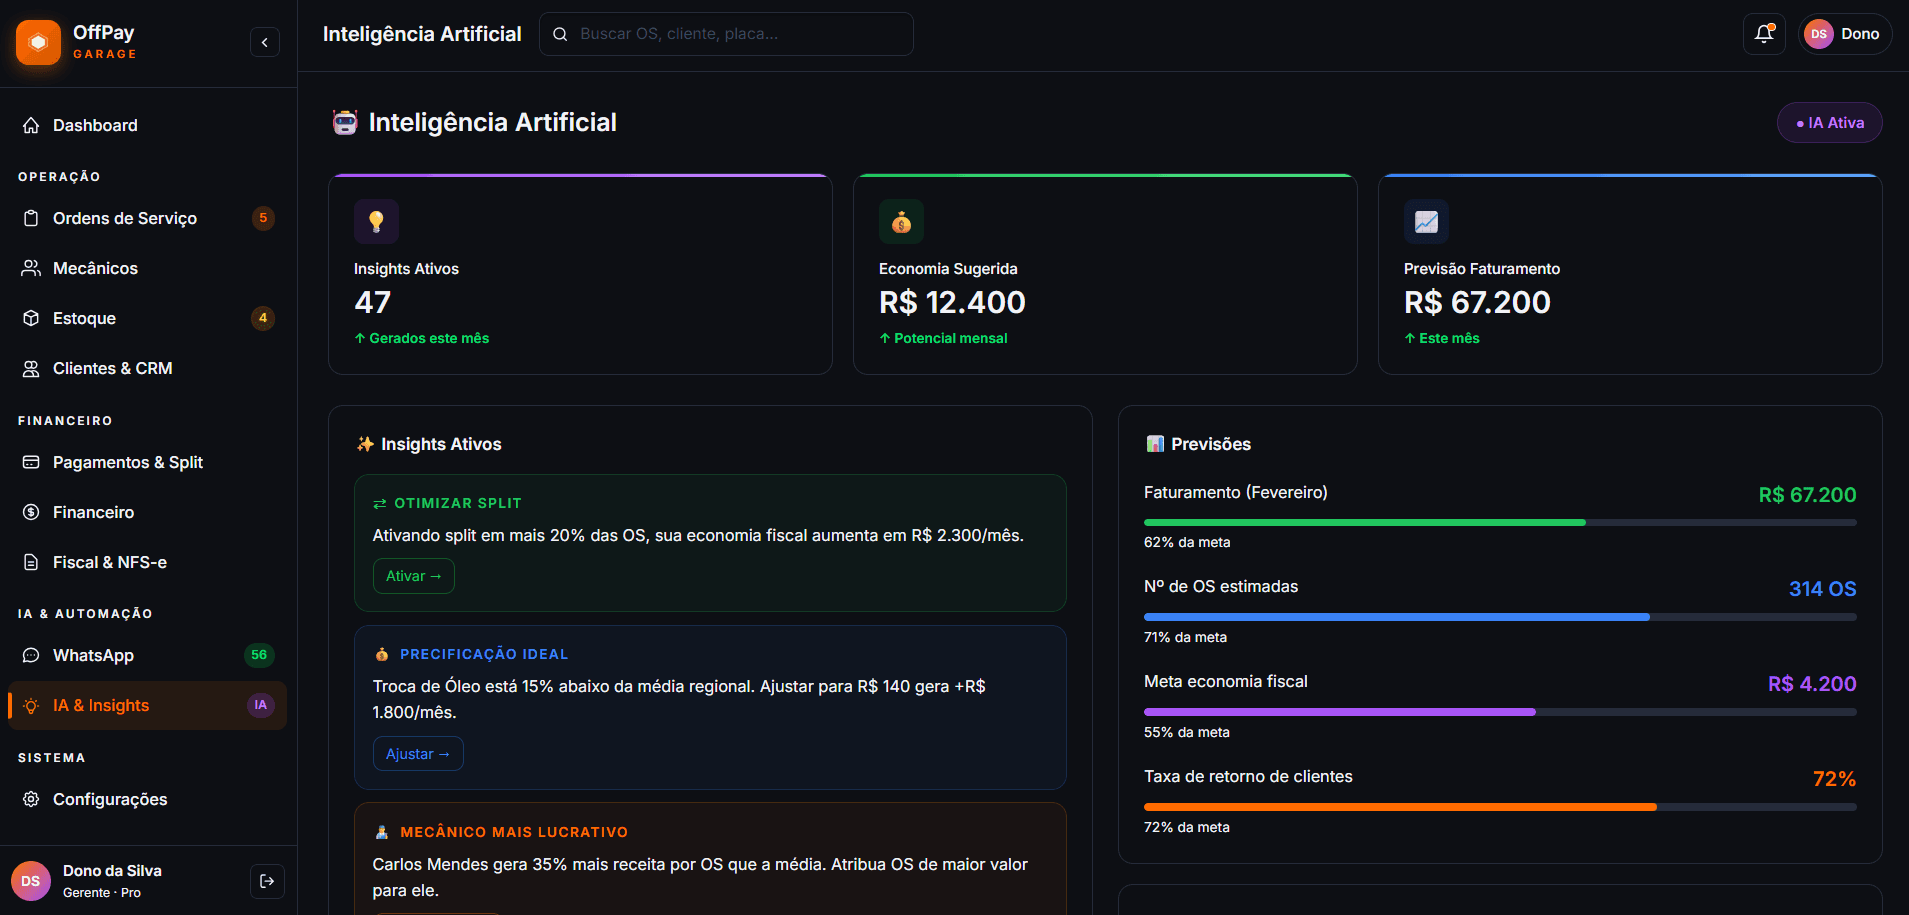Collapse the sidebar with the chevron button
The height and width of the screenshot is (915, 1909).
264,42
